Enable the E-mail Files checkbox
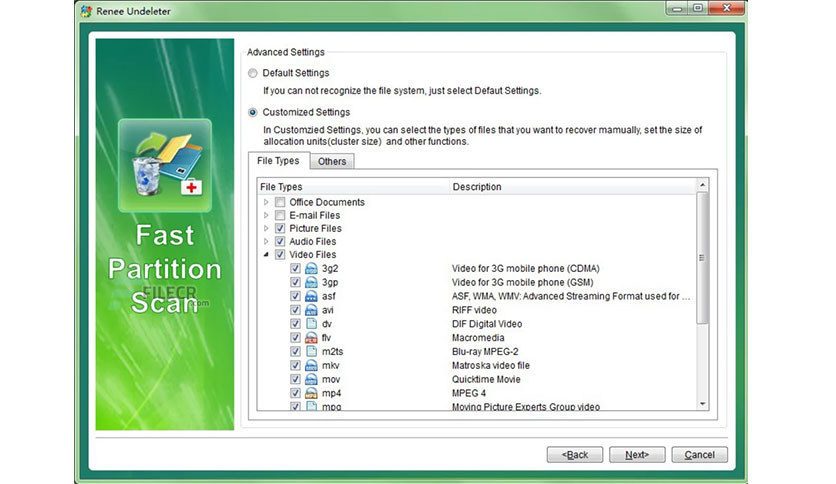This screenshot has height=484, width=836. click(x=280, y=215)
